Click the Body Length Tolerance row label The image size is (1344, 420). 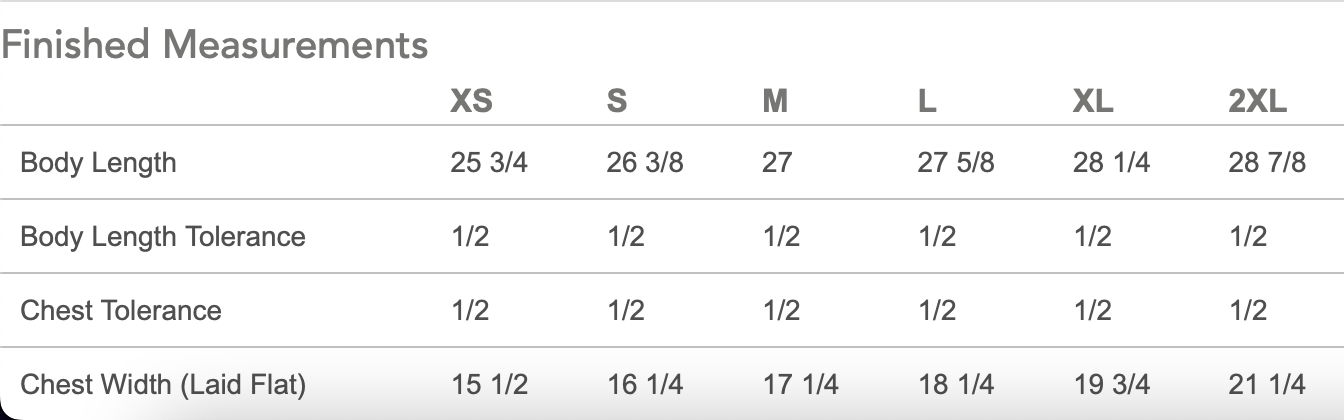point(163,237)
